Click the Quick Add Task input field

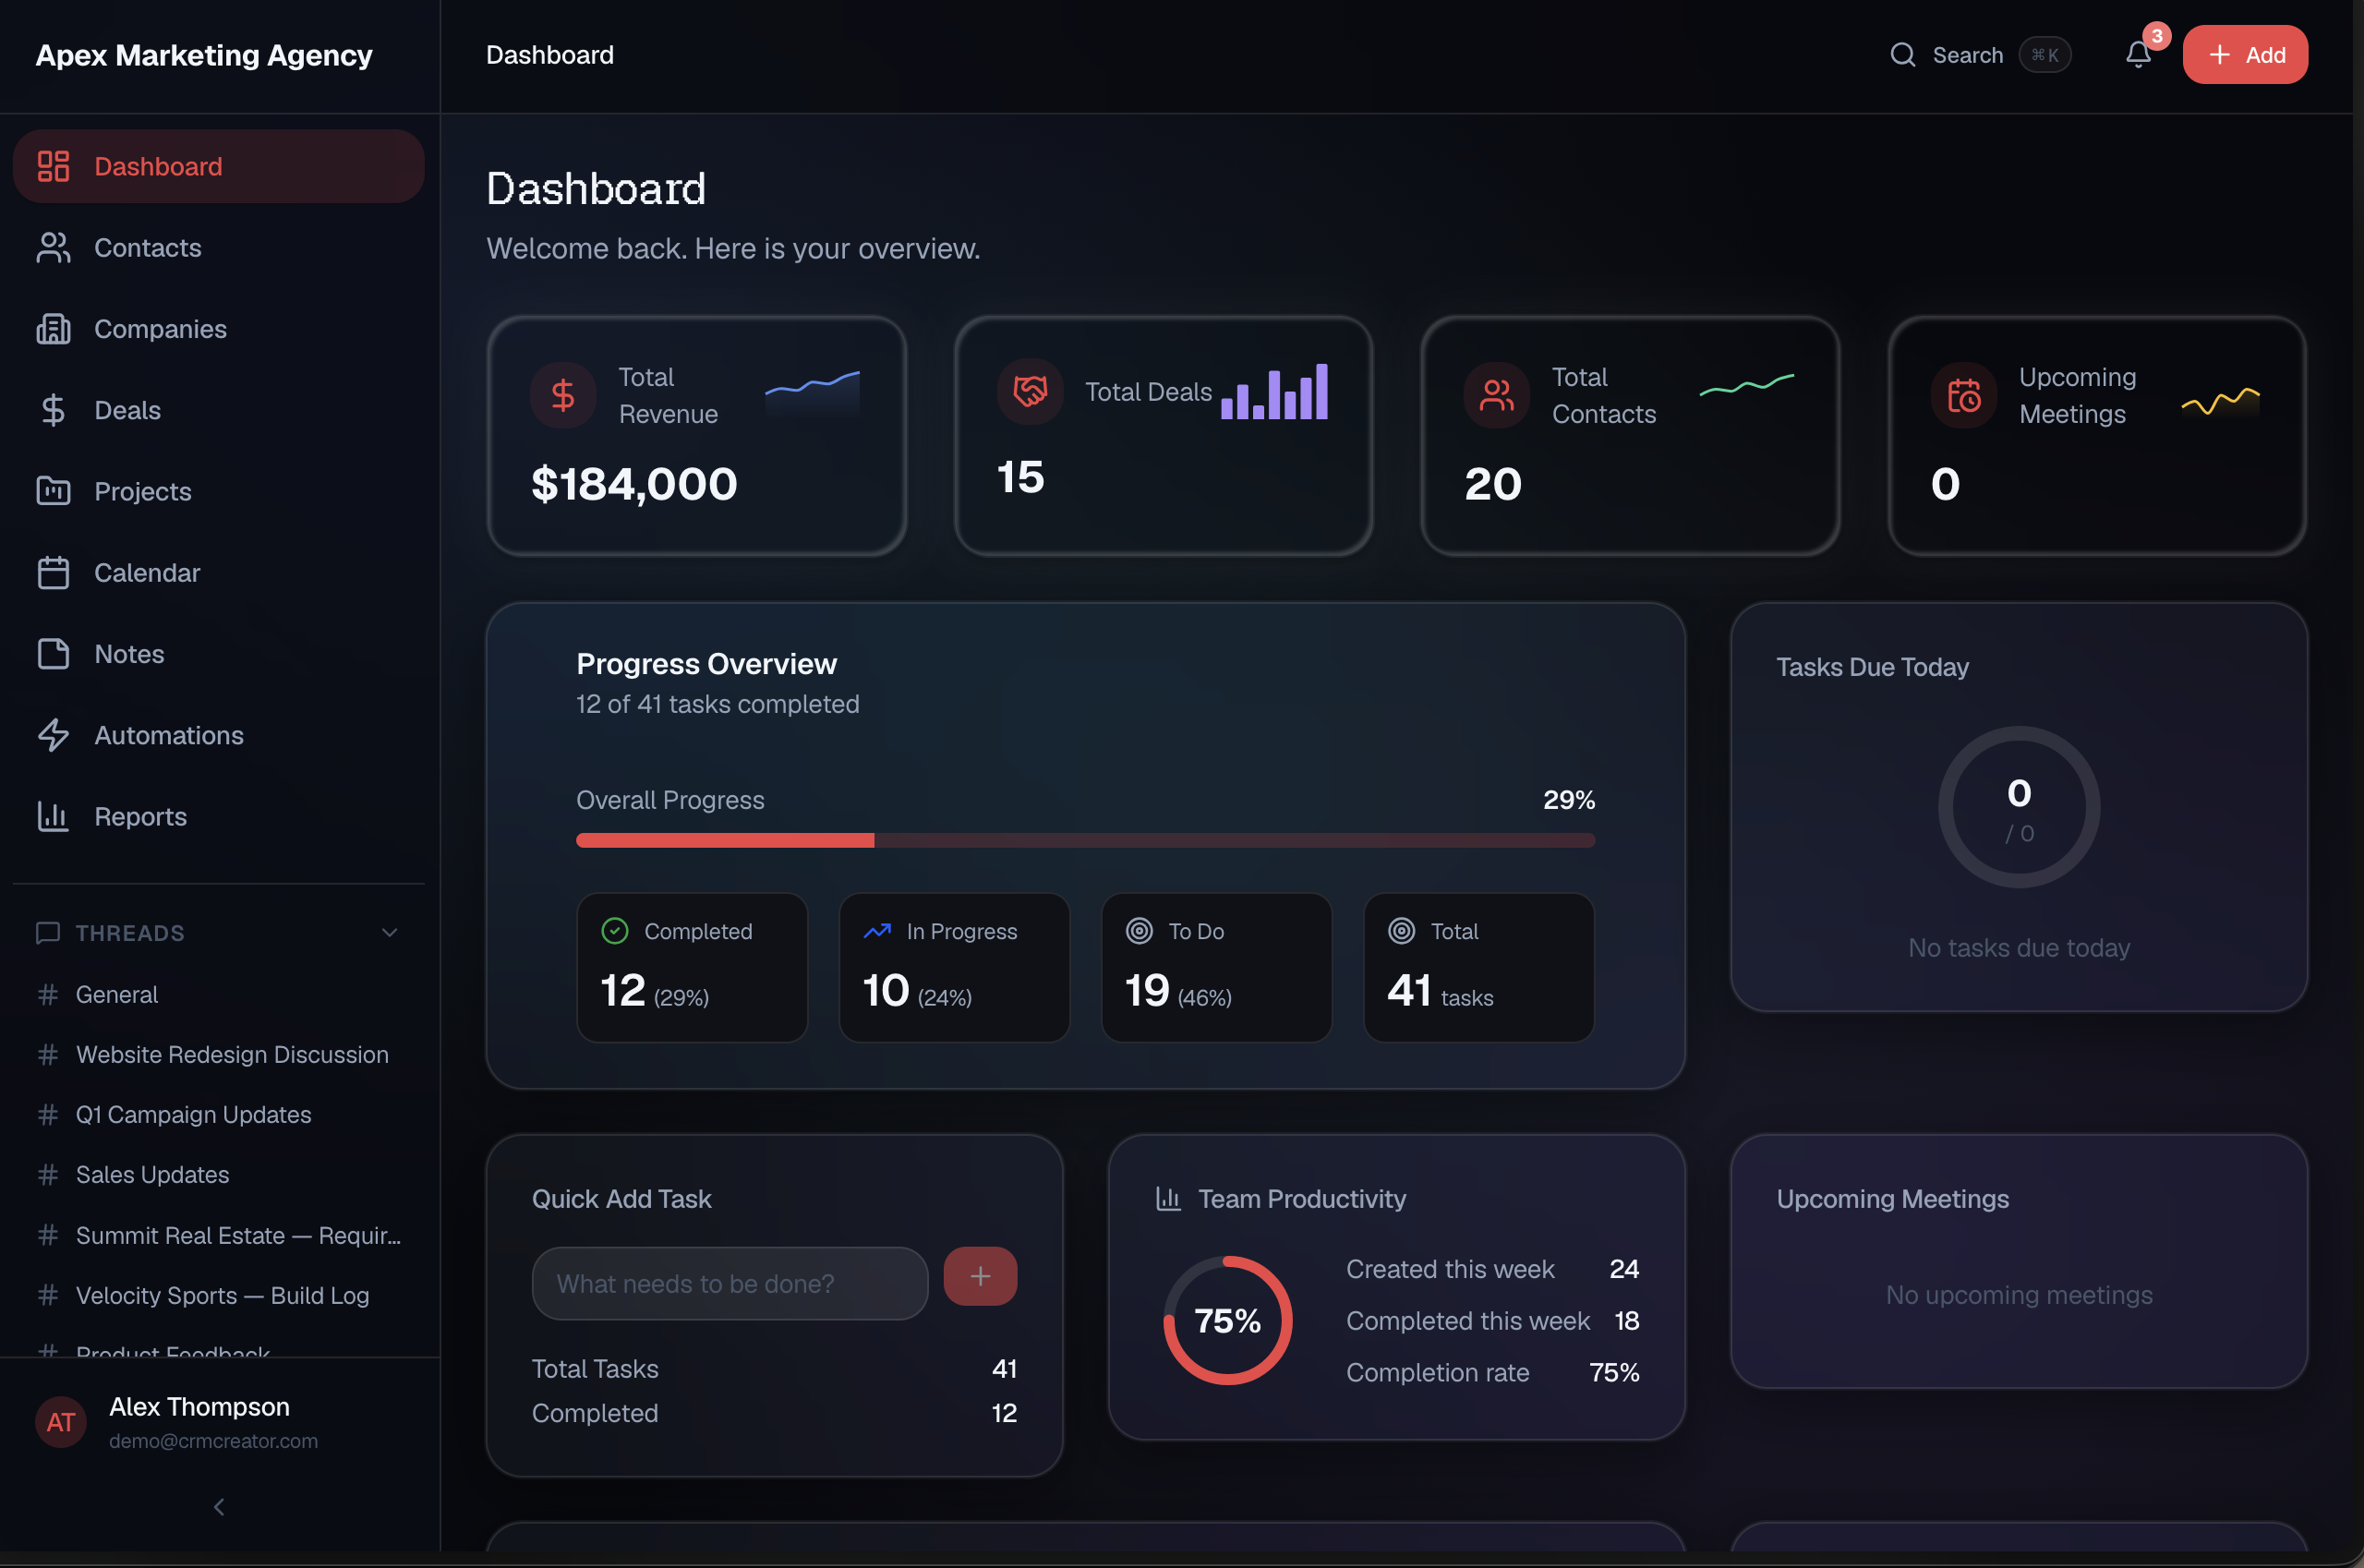click(730, 1283)
